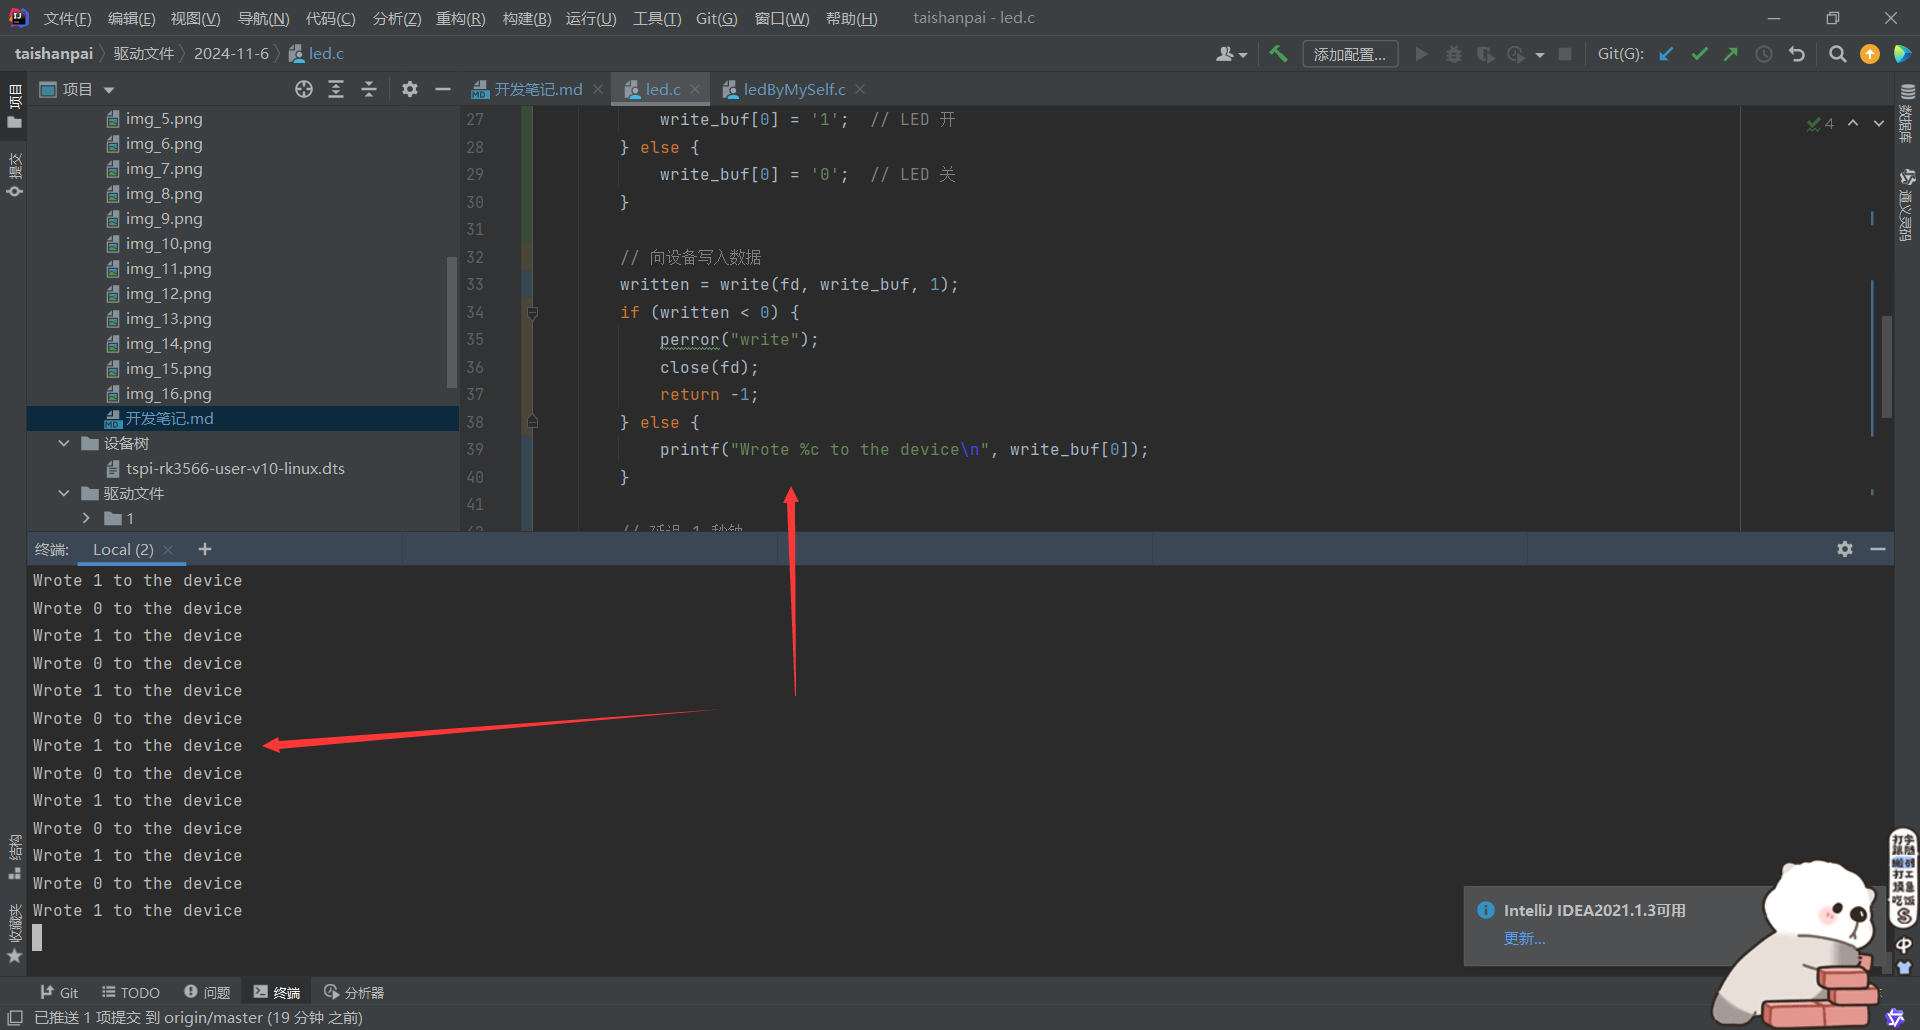Click the Git commit checkmark icon

tap(1699, 54)
